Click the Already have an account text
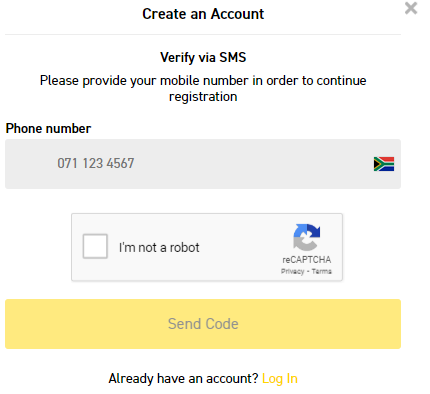The height and width of the screenshot is (394, 430). click(x=183, y=379)
